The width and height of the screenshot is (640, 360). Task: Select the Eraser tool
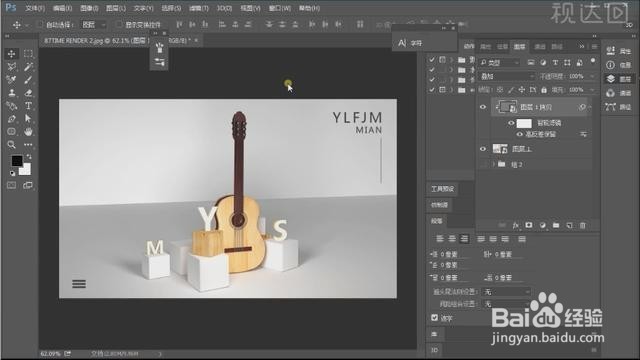[28, 93]
